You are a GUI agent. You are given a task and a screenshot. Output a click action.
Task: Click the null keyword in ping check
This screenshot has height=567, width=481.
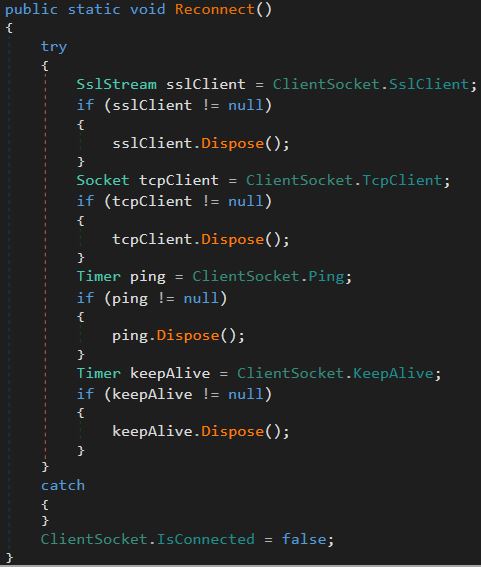(x=201, y=298)
